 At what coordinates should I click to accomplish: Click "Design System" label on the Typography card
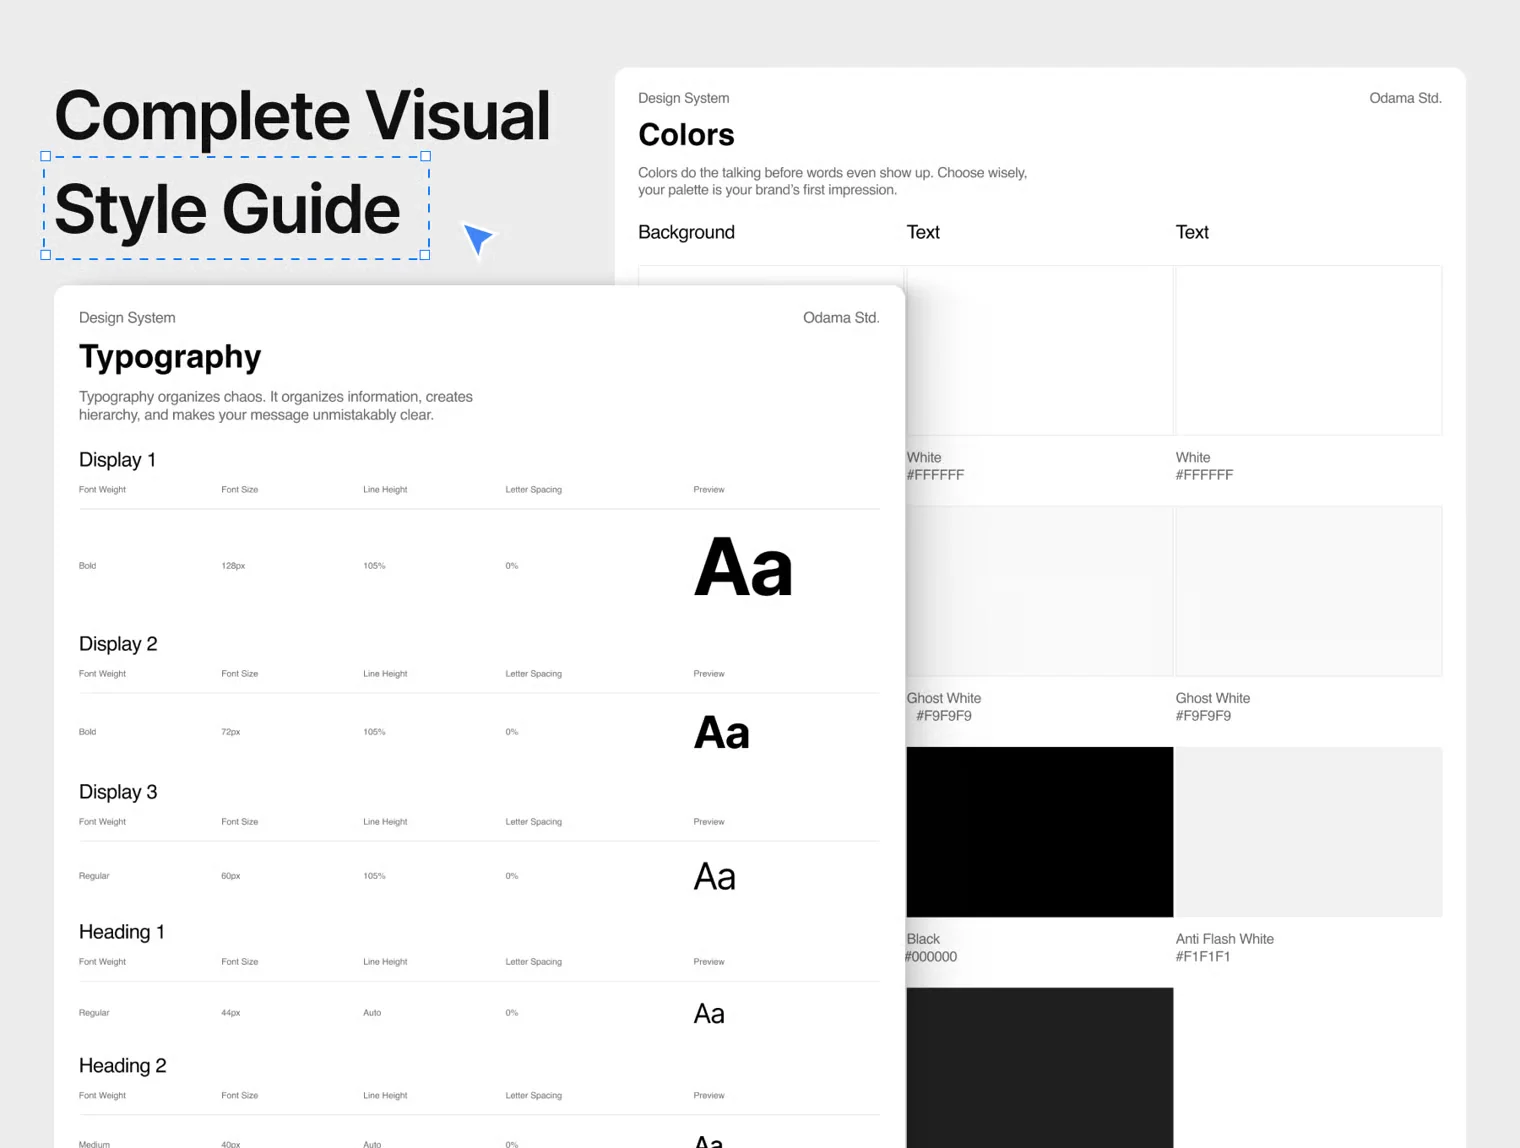coord(127,318)
